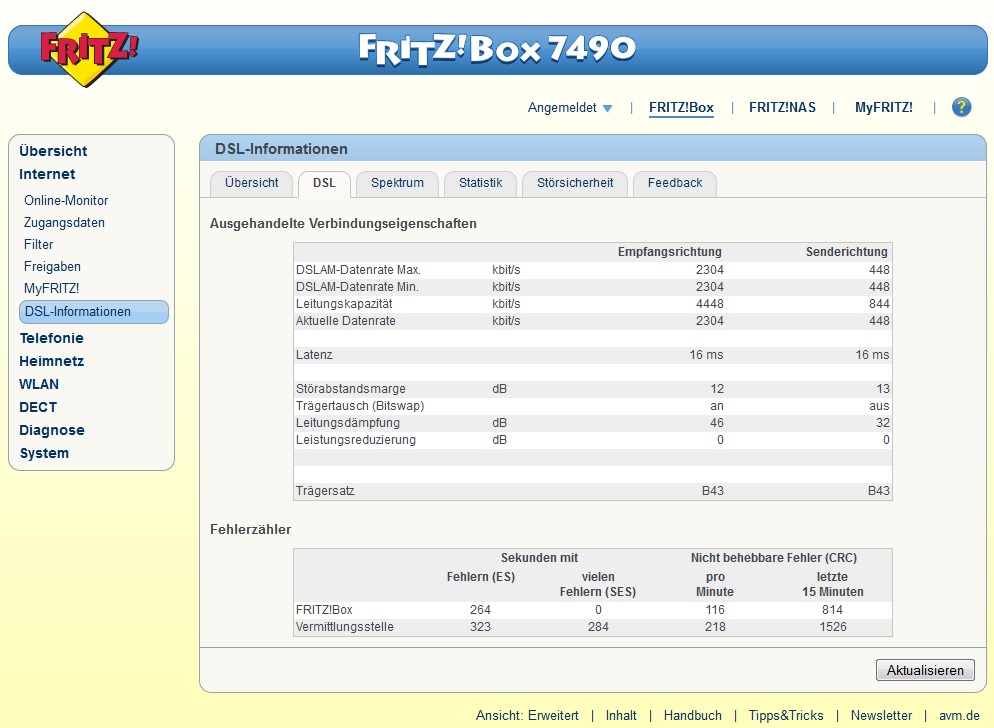Open Online-Monitor in the sidebar
Viewport: 994px width, 728px height.
click(x=66, y=200)
